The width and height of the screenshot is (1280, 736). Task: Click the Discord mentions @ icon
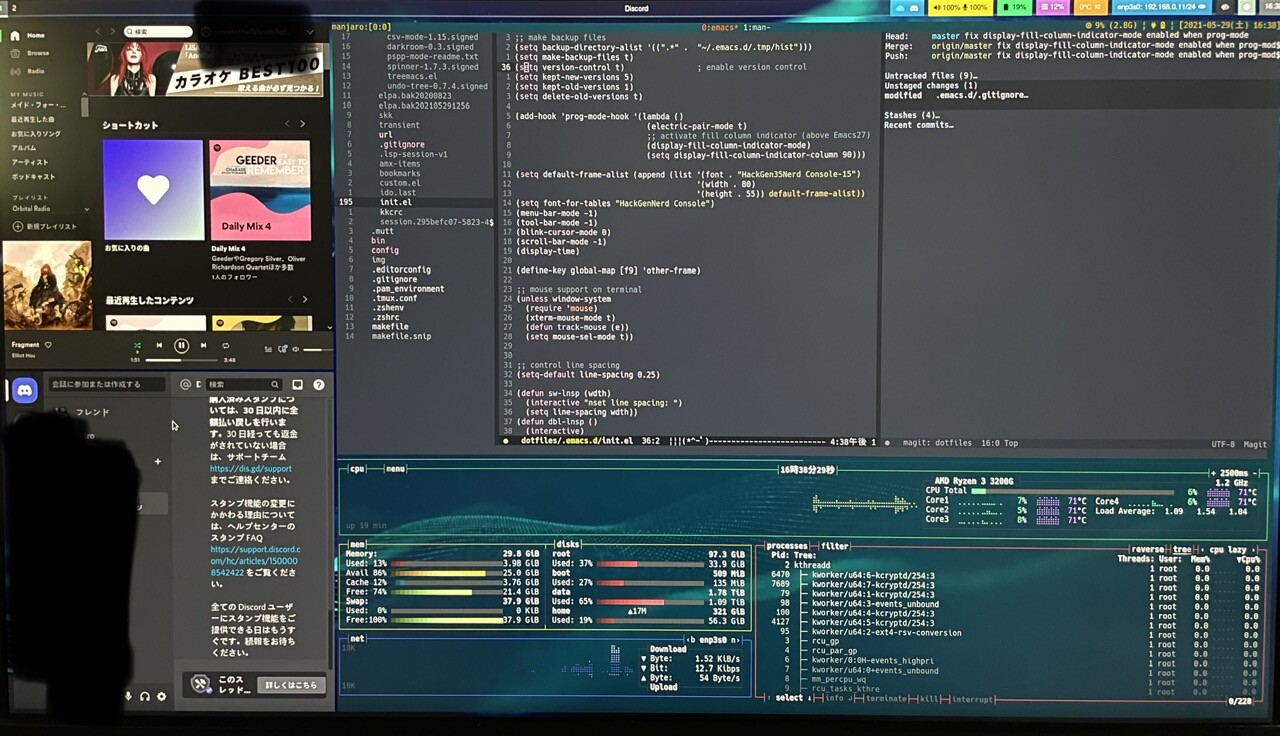[x=185, y=384]
